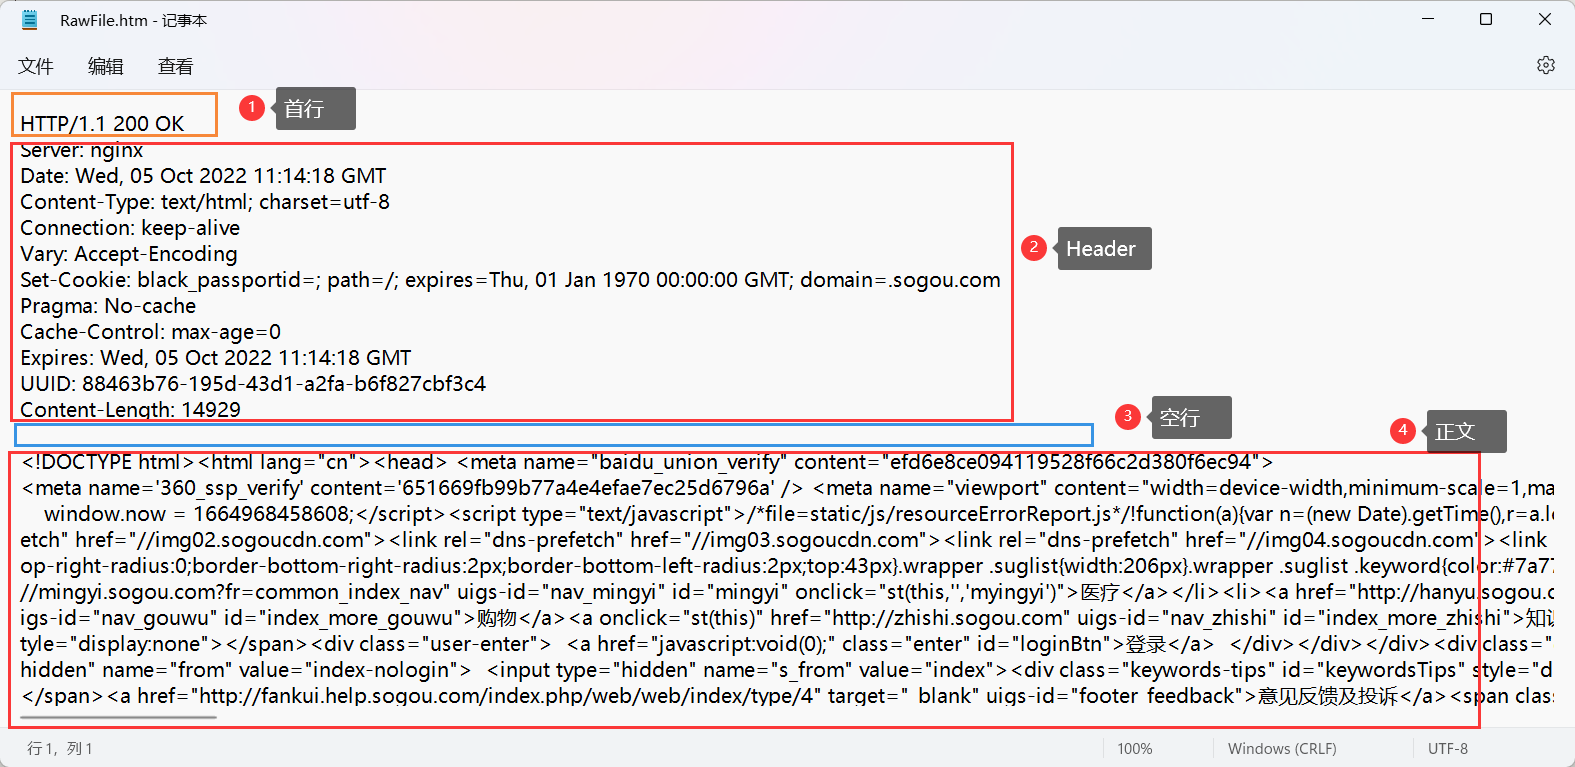Click the 'Cache-Control: max-age=0' line

[x=150, y=332]
